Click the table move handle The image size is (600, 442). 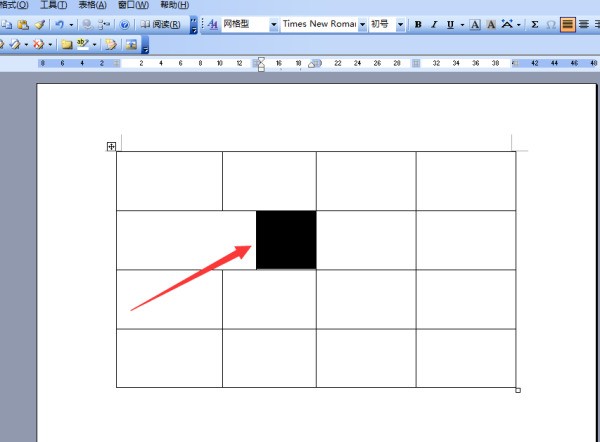tap(111, 146)
